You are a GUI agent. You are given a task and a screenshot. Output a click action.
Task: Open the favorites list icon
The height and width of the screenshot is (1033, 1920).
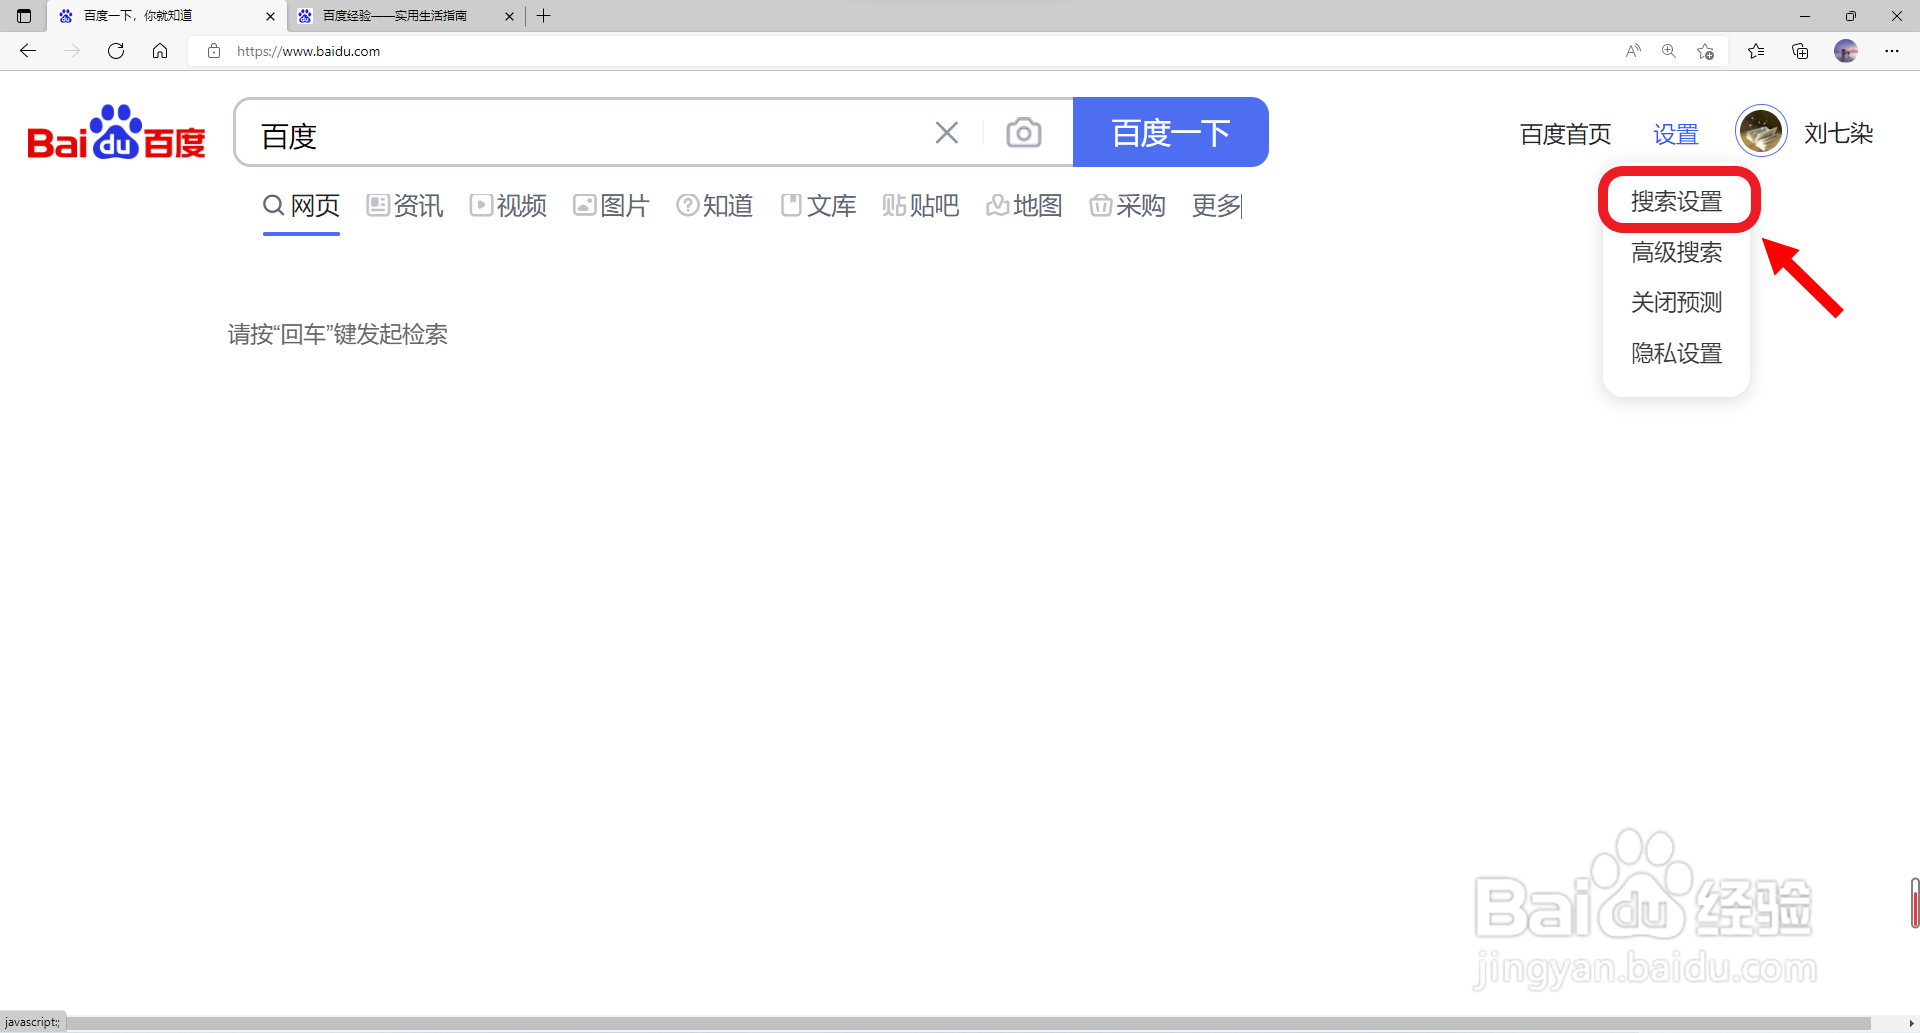tap(1756, 51)
